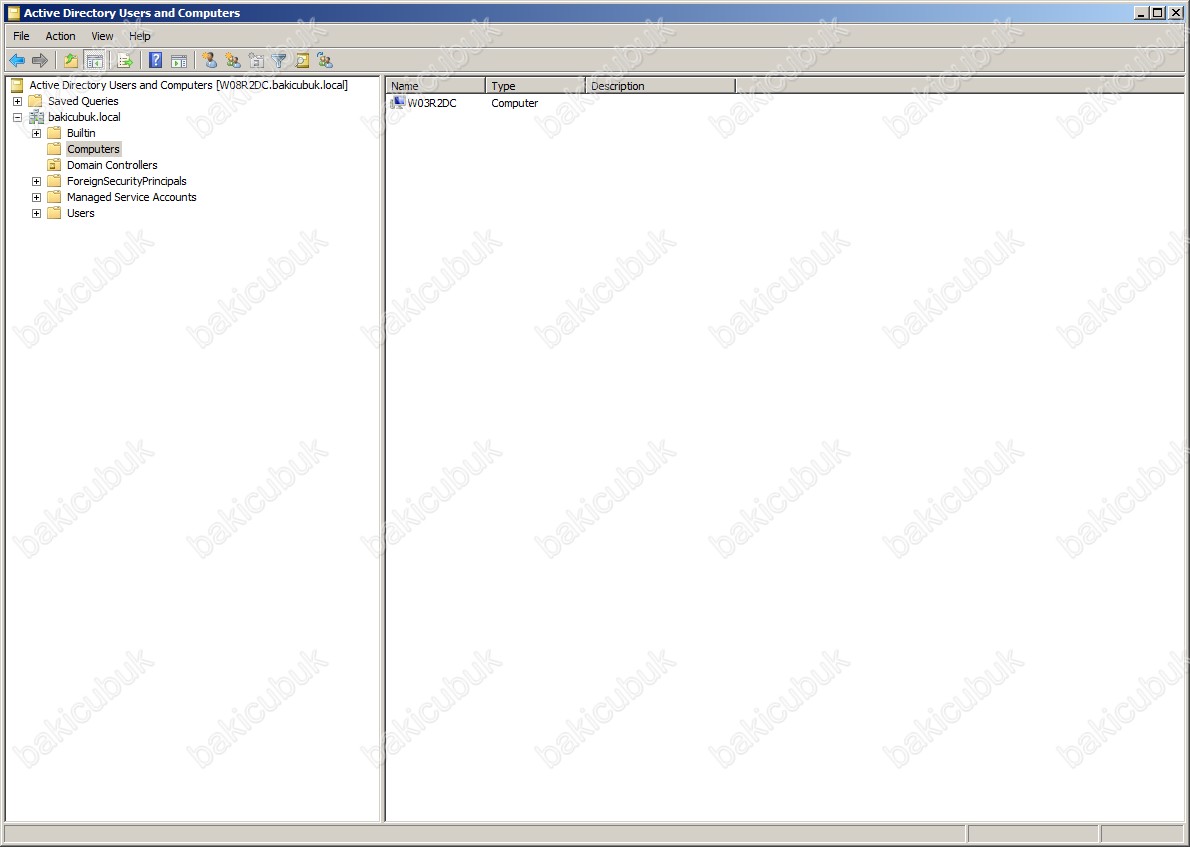This screenshot has width=1190, height=847.
Task: Open the File menu
Action: pos(21,36)
